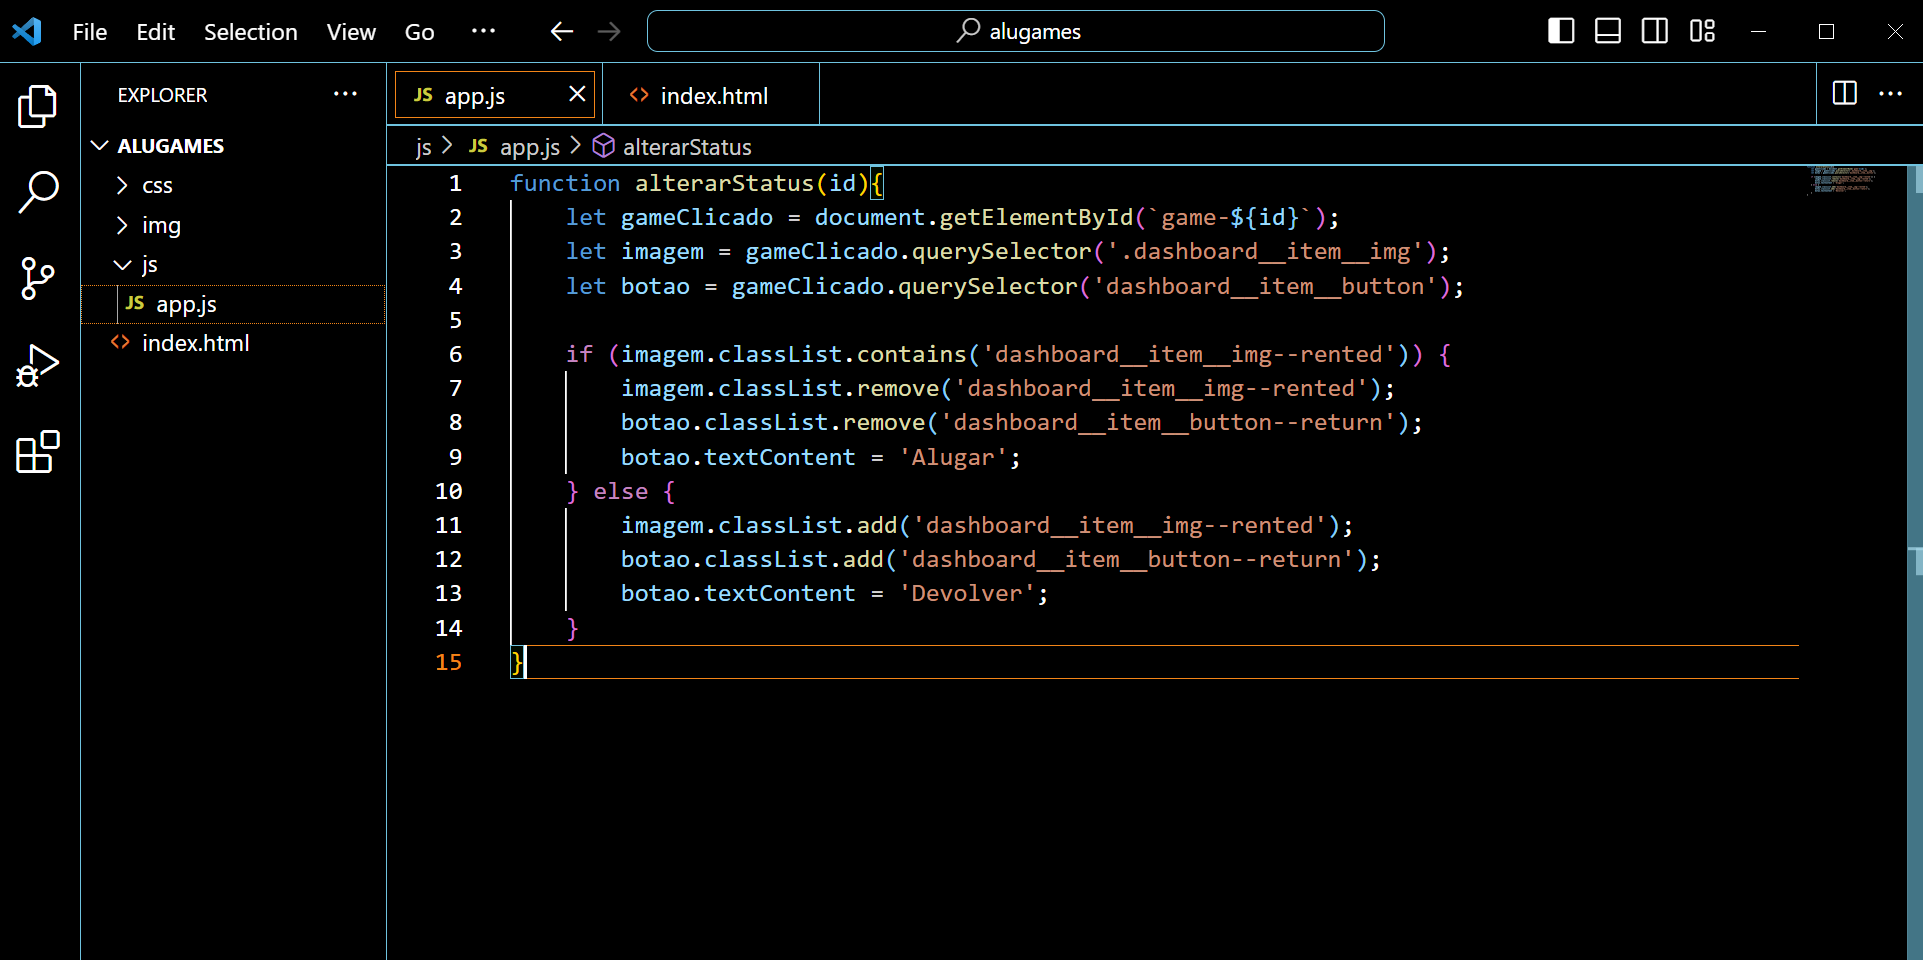Toggle the bottom panel layout icon
Image resolution: width=1923 pixels, height=960 pixels.
tap(1608, 31)
